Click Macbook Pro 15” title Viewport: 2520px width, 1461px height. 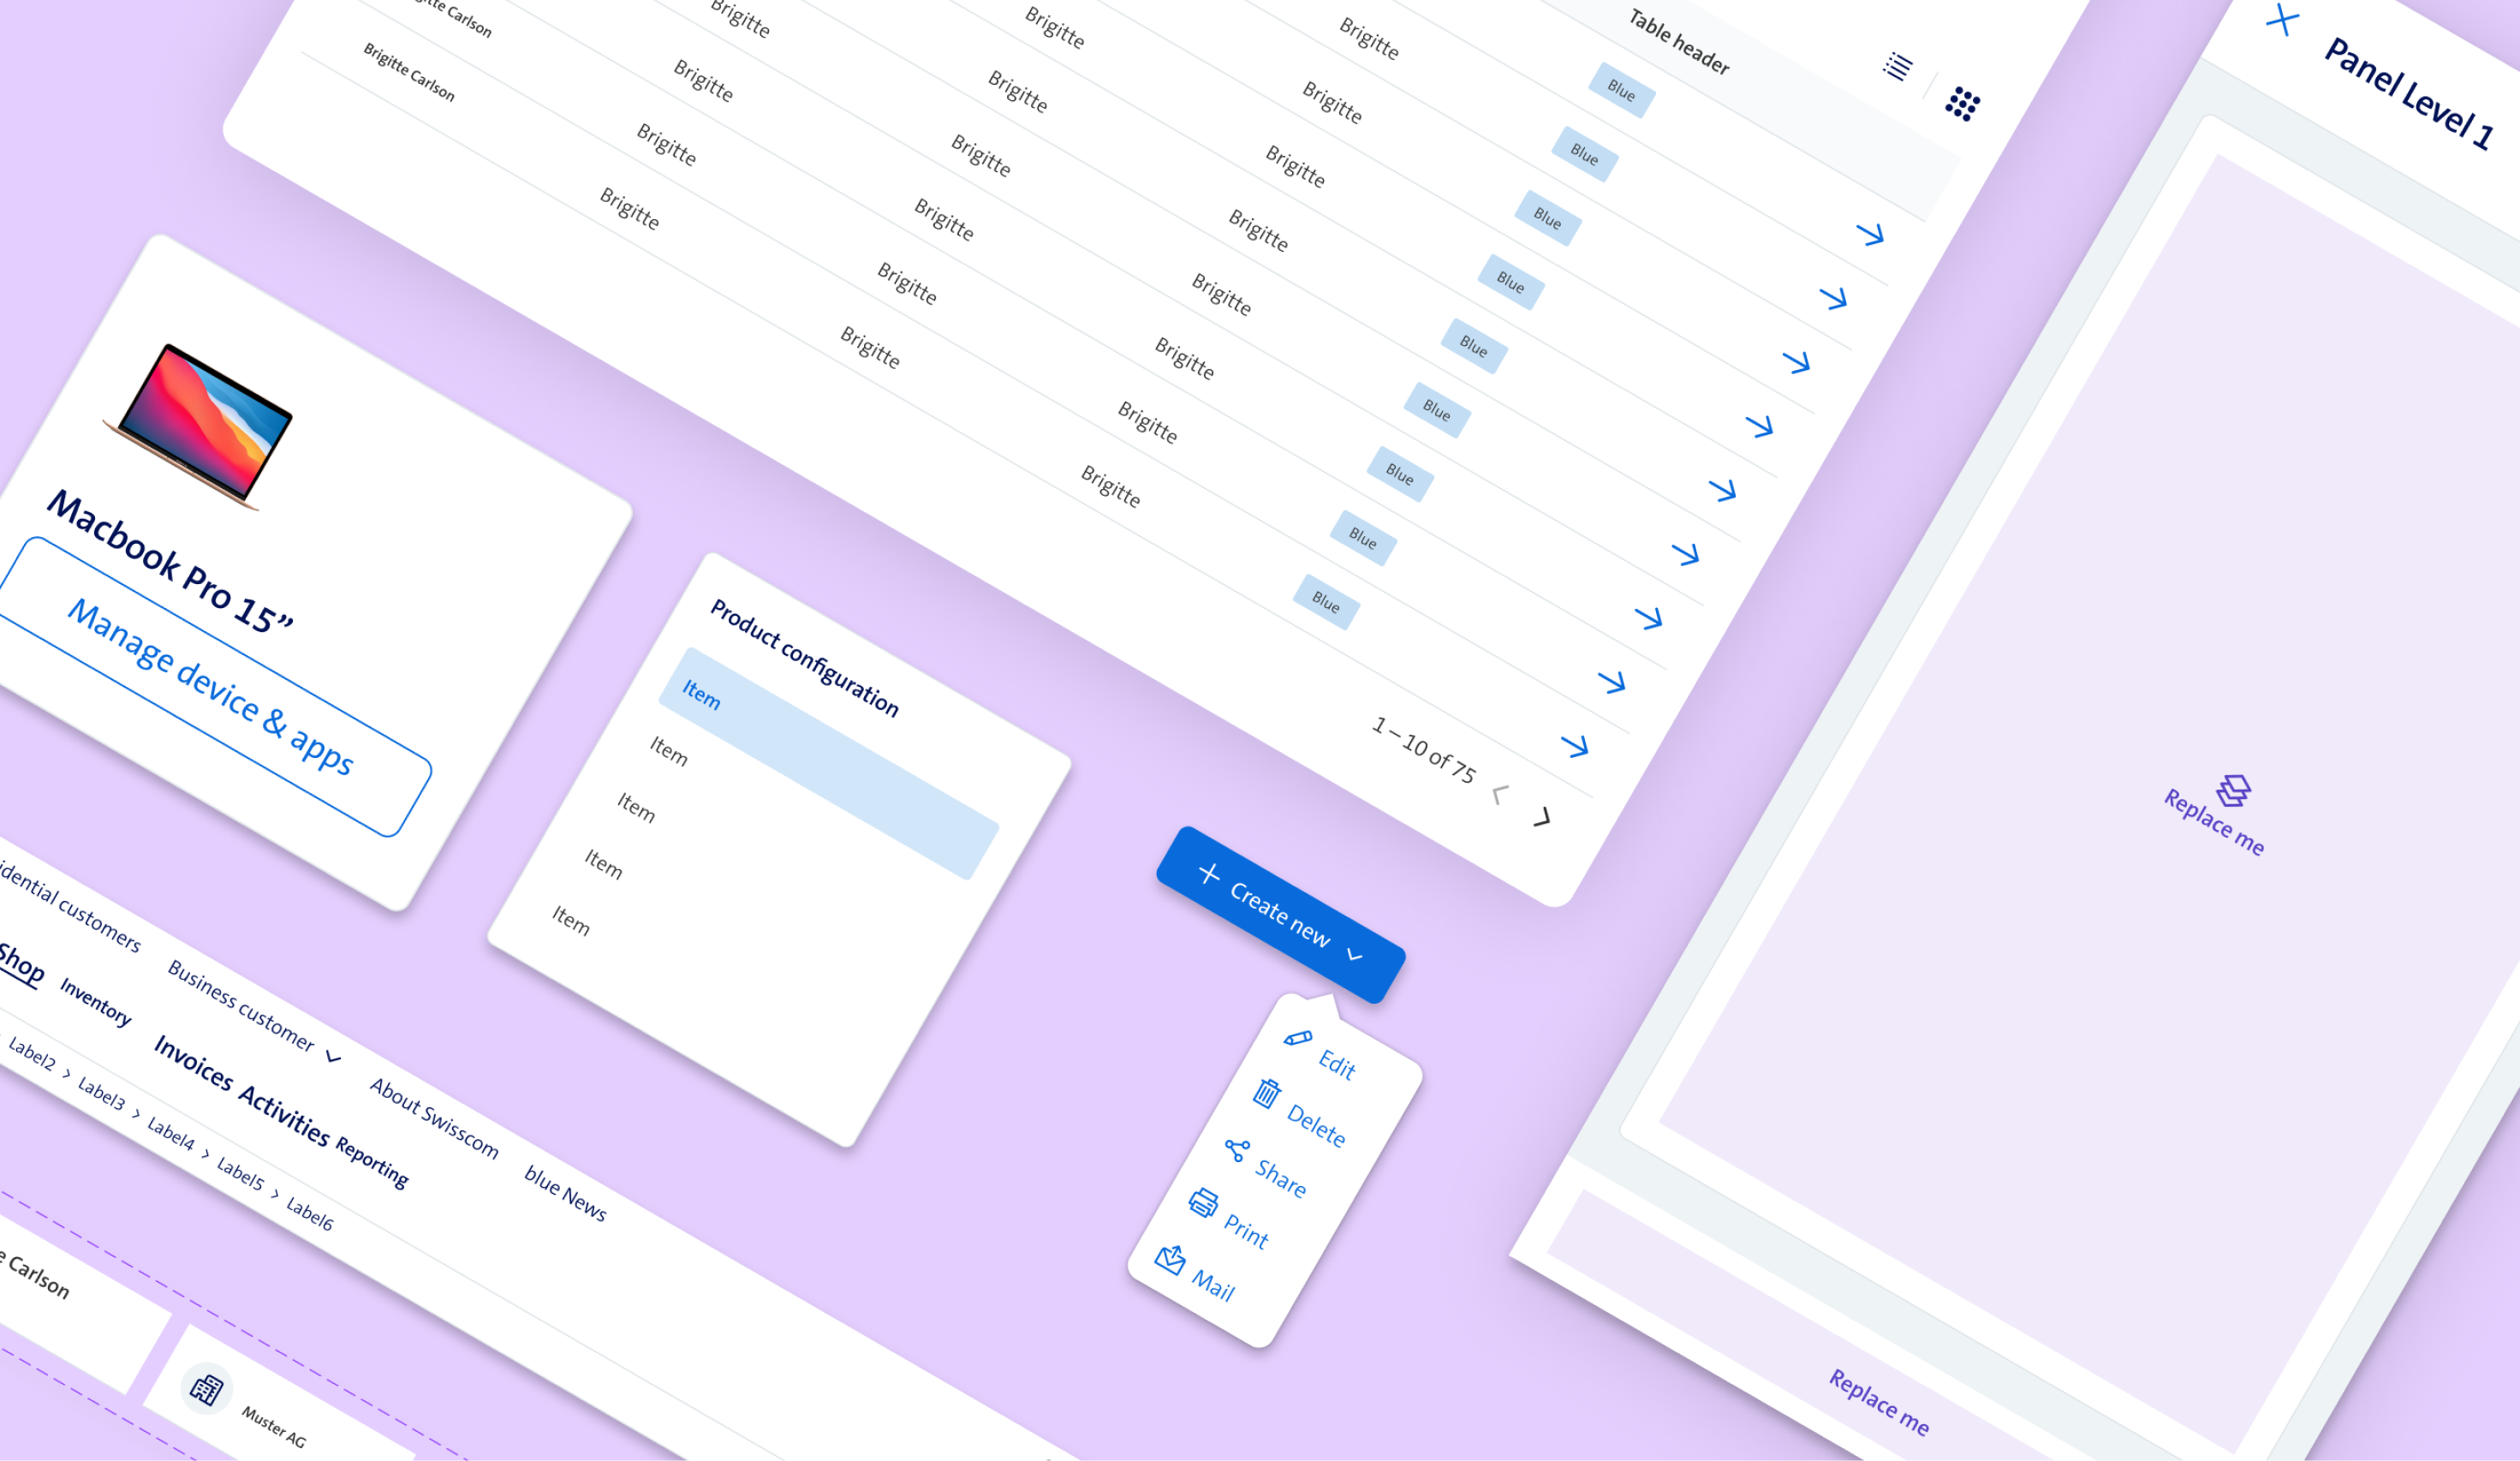tap(170, 562)
